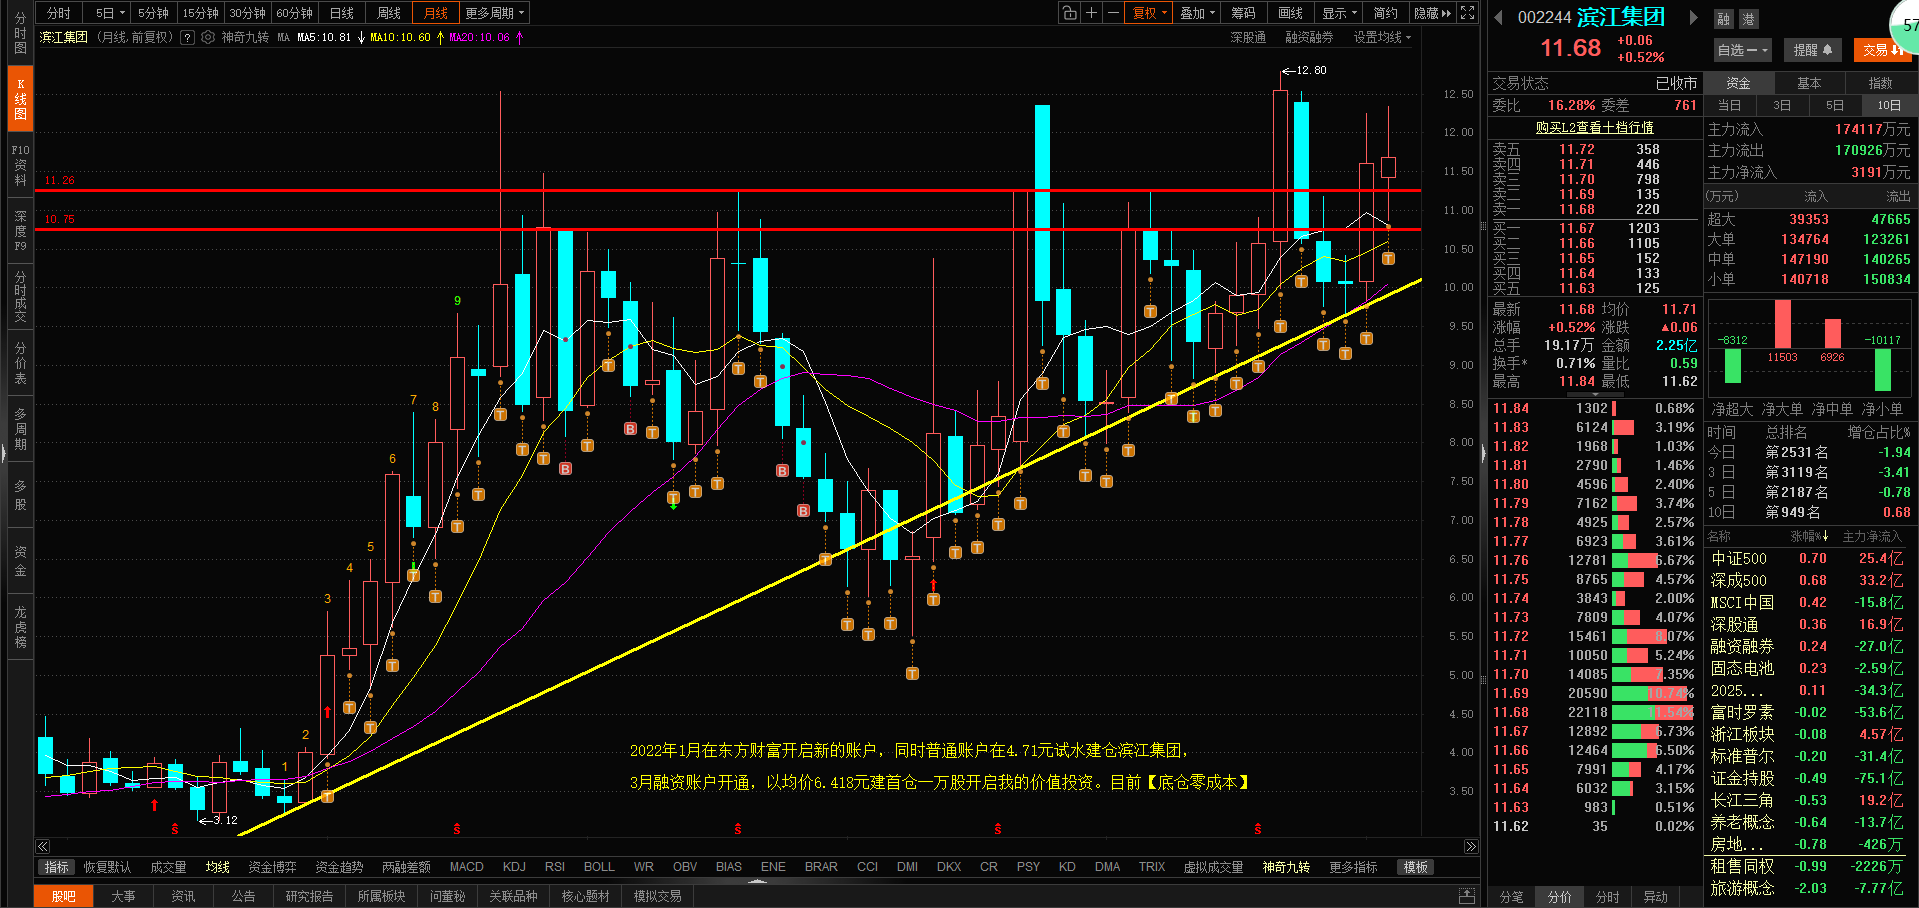The image size is (1919, 908).
Task: Sort sector list by 涨幅% column
Action: coord(1809,537)
